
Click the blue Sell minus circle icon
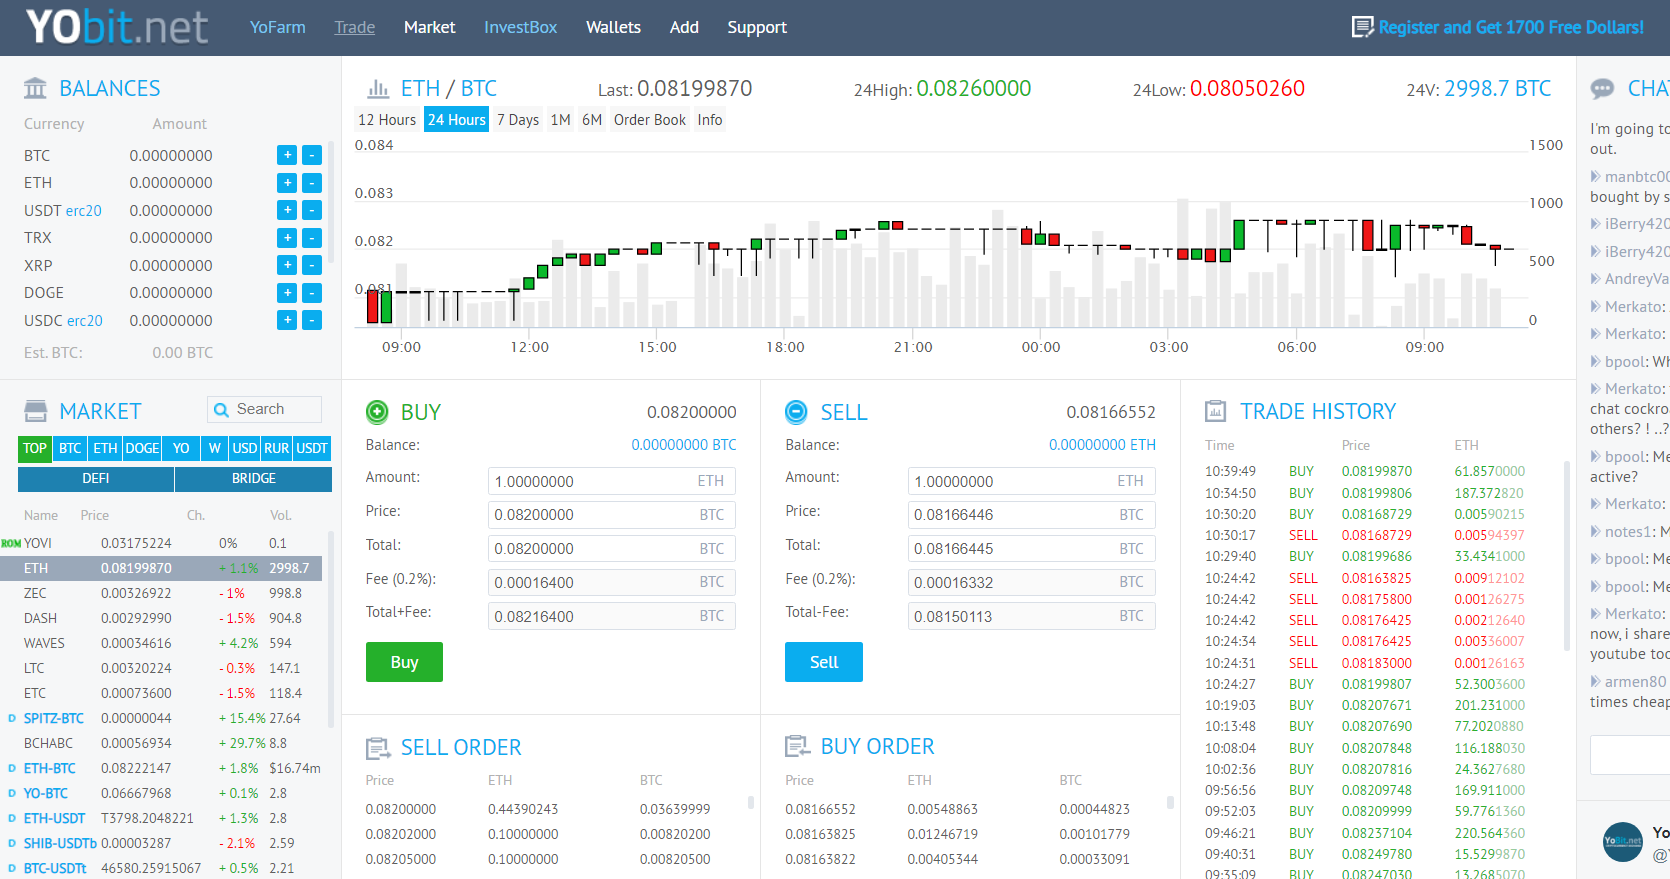(x=796, y=411)
